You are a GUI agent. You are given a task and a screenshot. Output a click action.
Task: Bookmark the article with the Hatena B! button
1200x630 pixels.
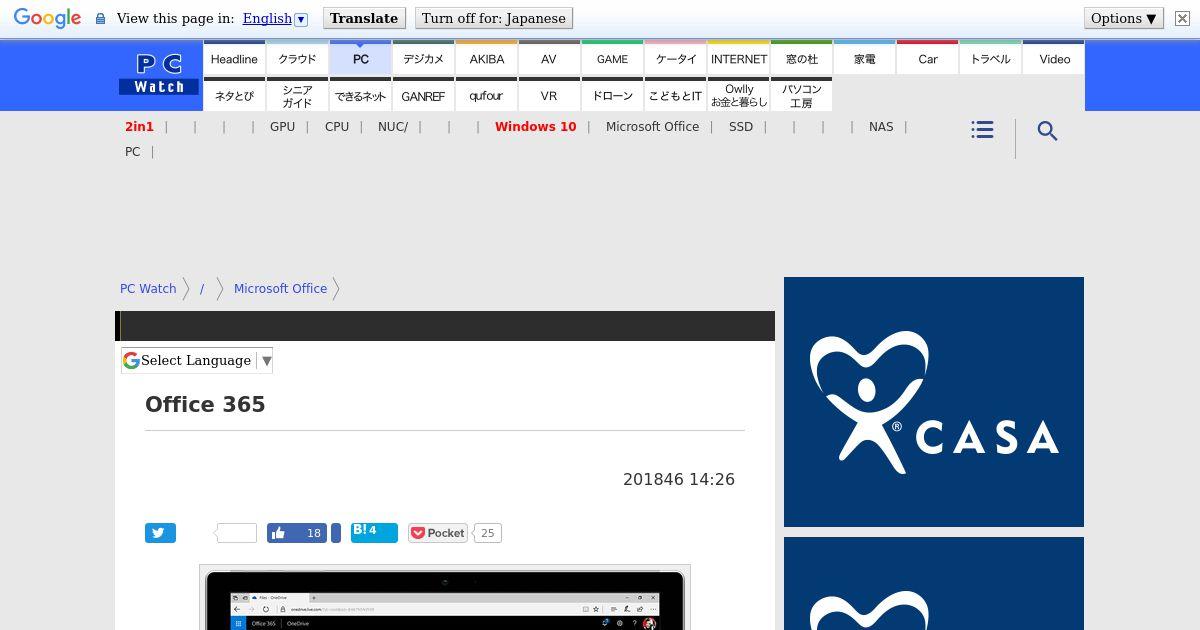pos(374,532)
